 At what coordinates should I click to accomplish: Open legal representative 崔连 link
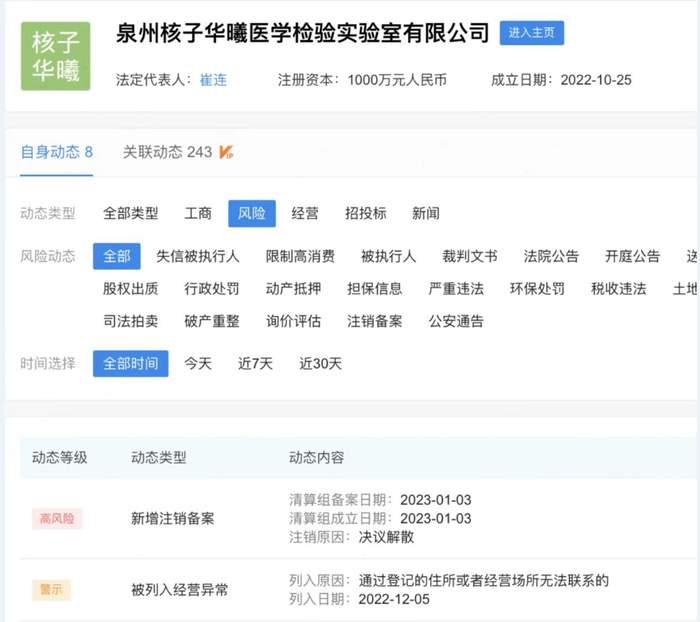[213, 80]
